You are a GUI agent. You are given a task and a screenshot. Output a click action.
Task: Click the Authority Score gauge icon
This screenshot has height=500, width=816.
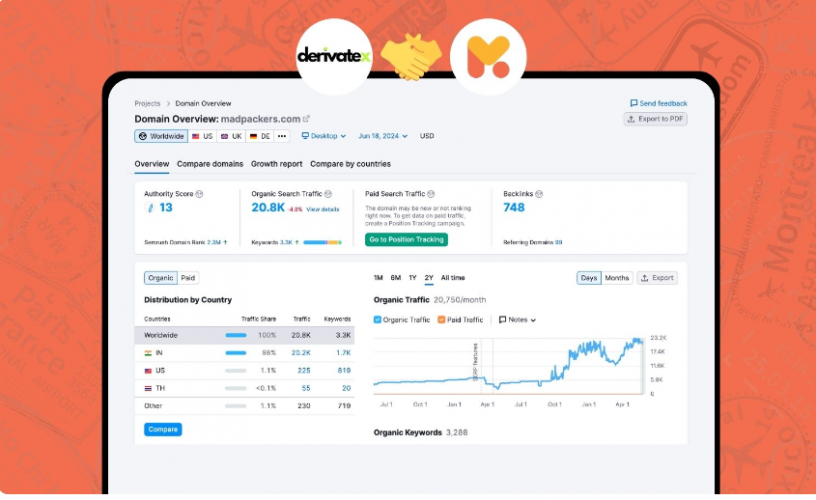[x=150, y=208]
